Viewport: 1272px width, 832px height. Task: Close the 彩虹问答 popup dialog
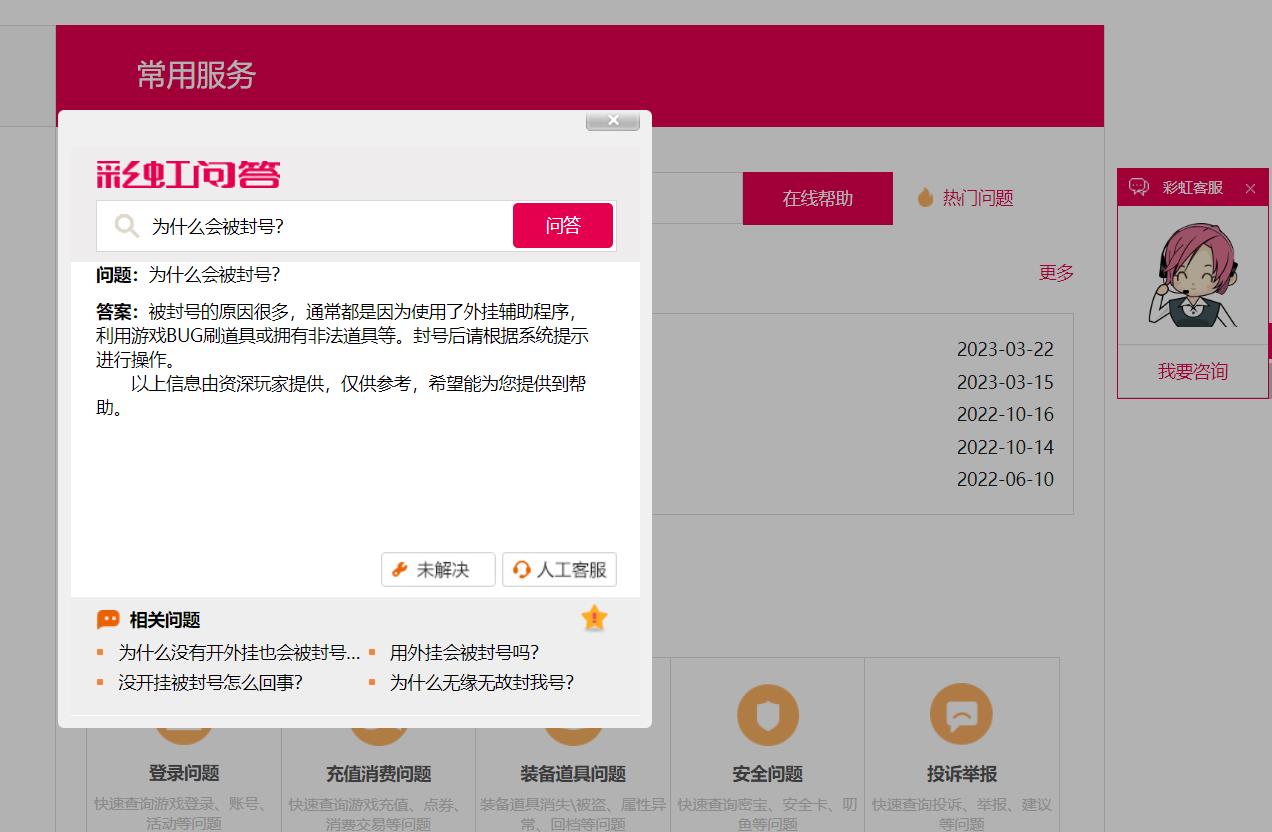613,120
